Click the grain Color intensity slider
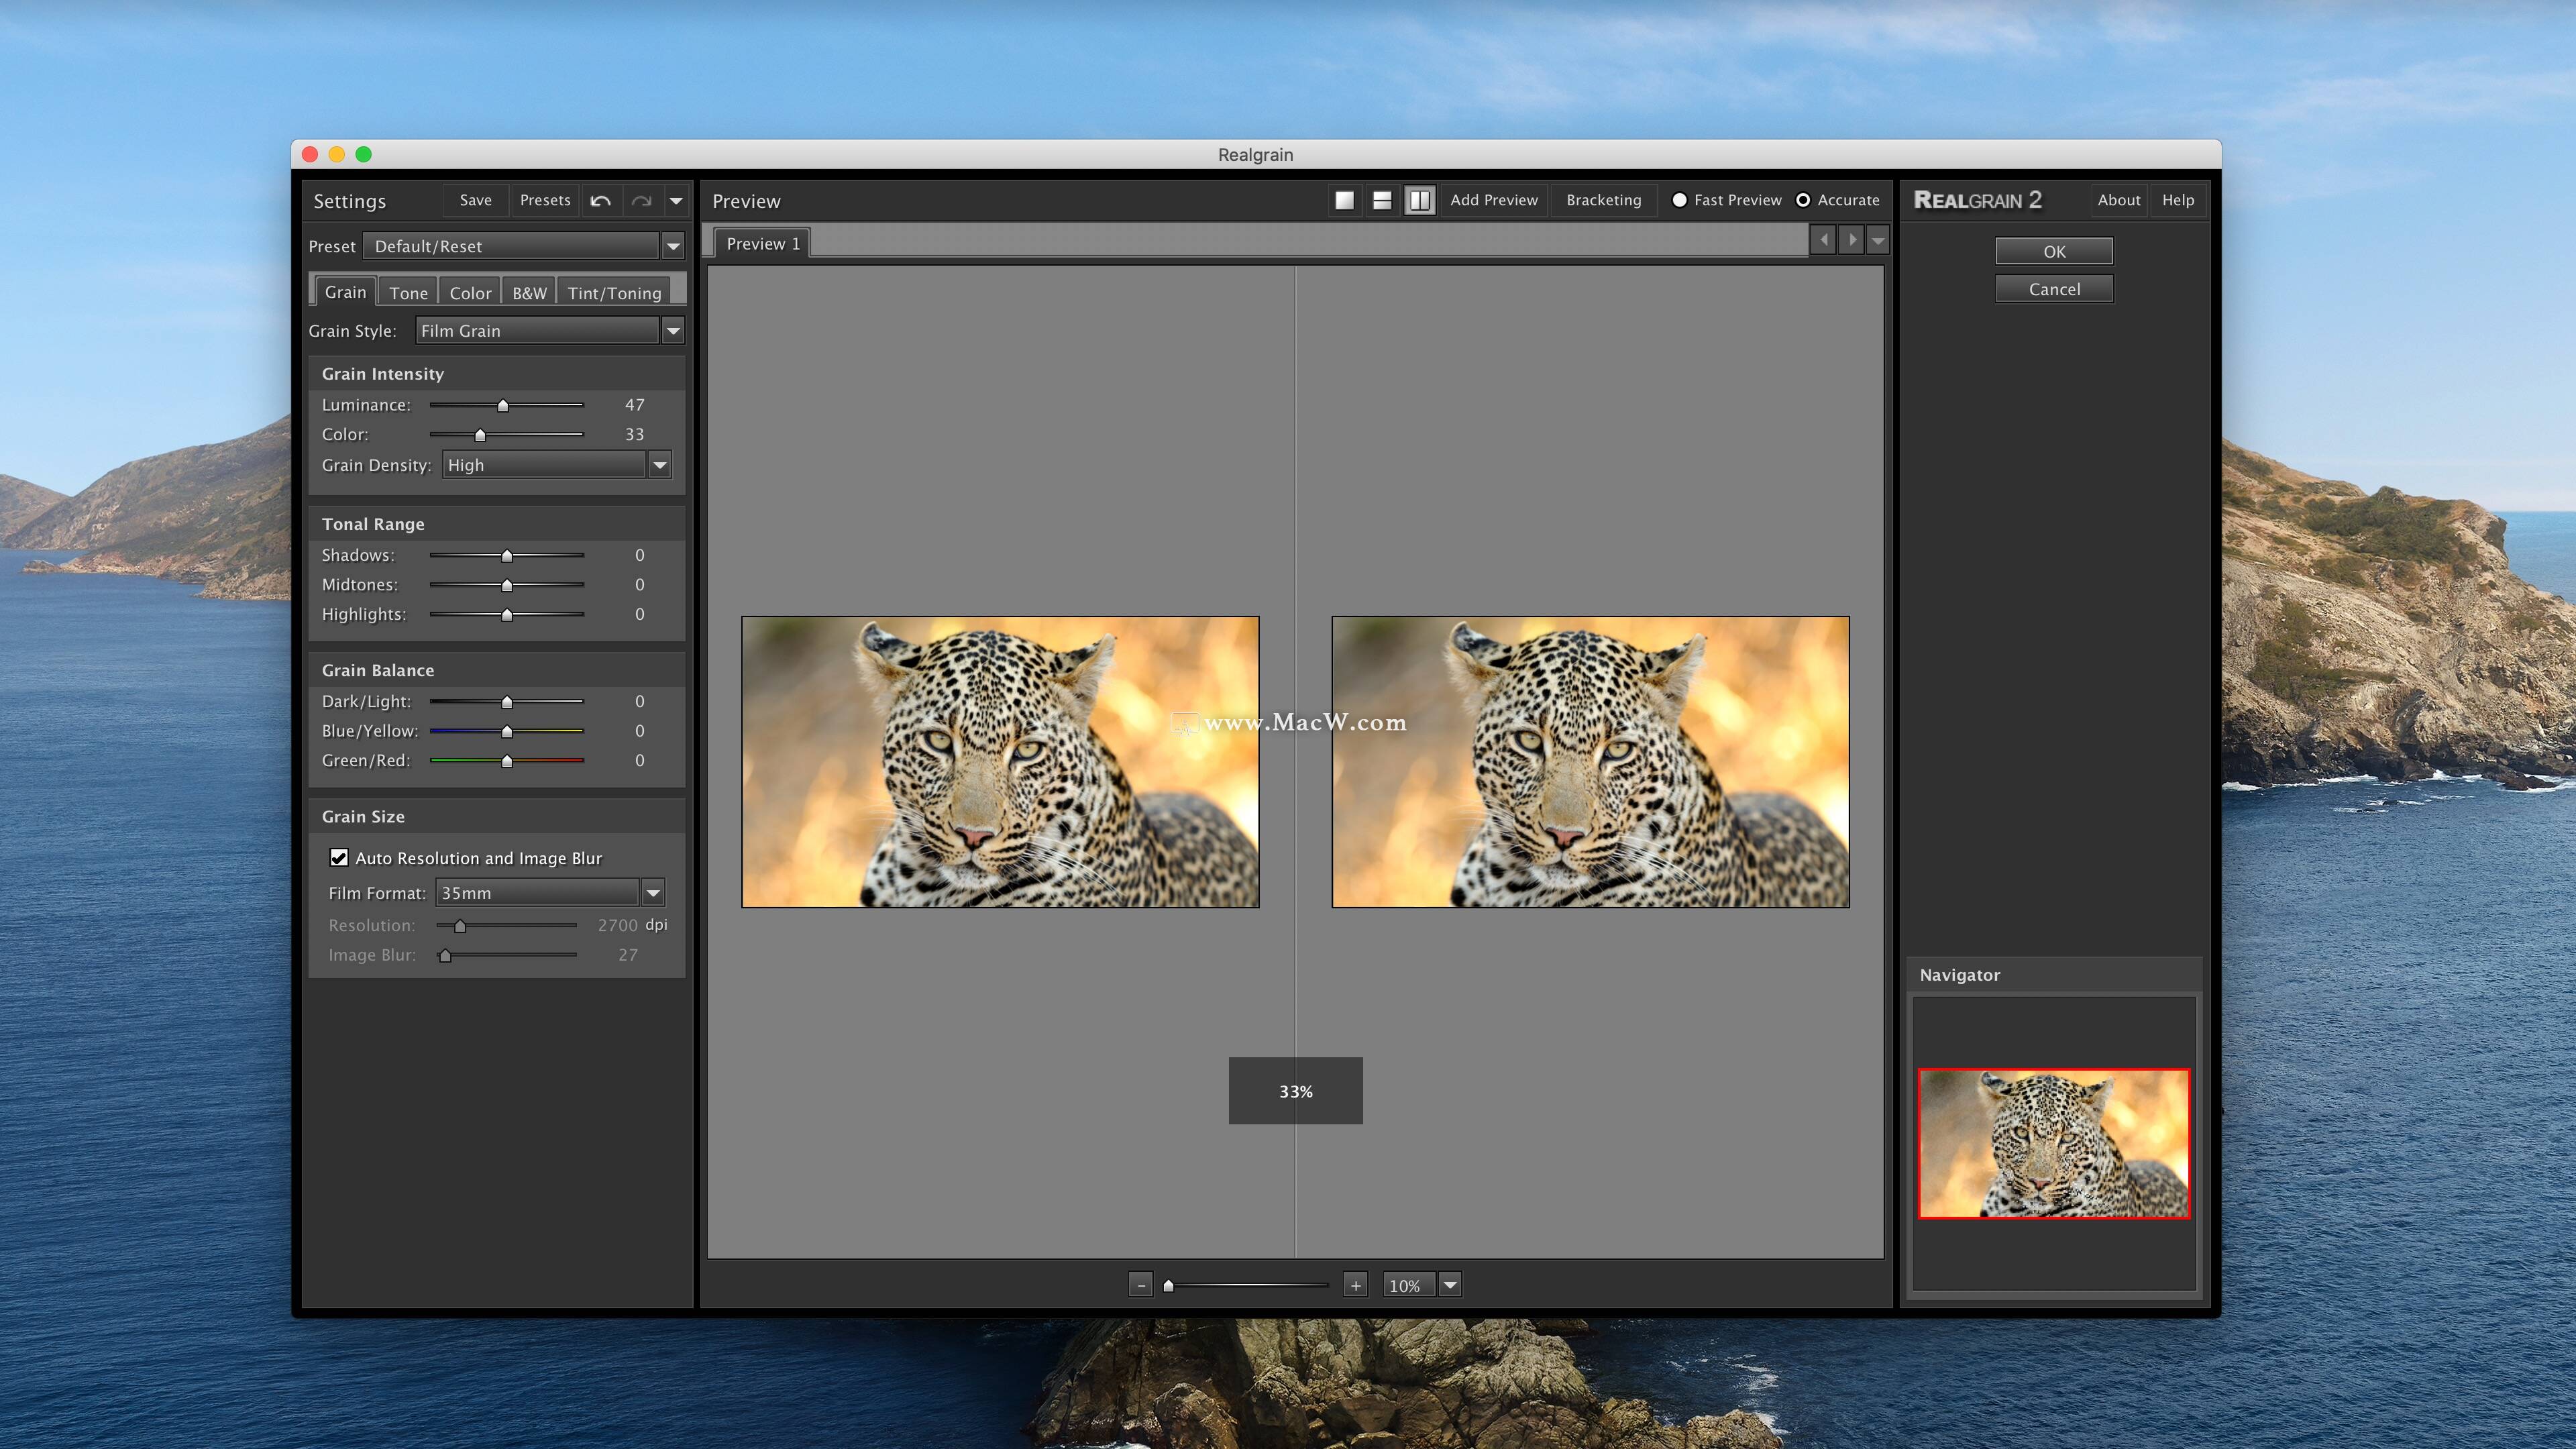This screenshot has width=2576, height=1449. [x=480, y=435]
